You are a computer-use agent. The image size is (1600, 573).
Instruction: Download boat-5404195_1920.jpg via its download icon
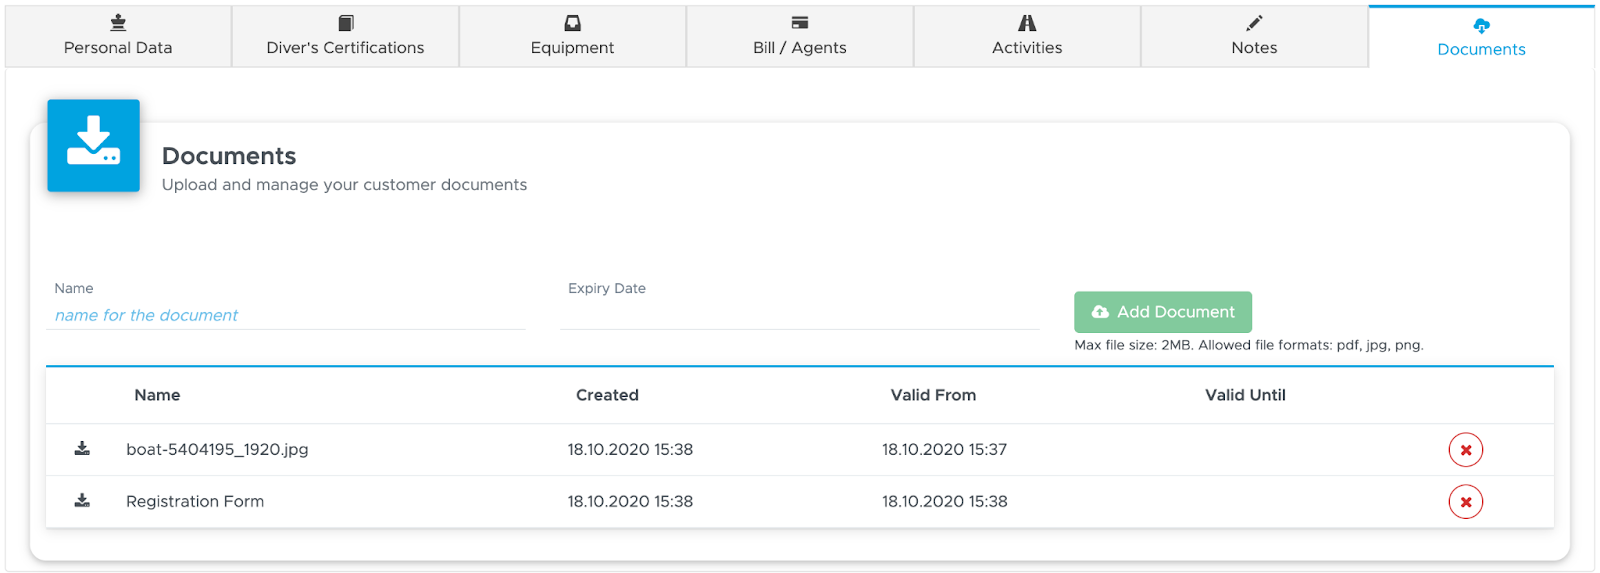pyautogui.click(x=82, y=448)
